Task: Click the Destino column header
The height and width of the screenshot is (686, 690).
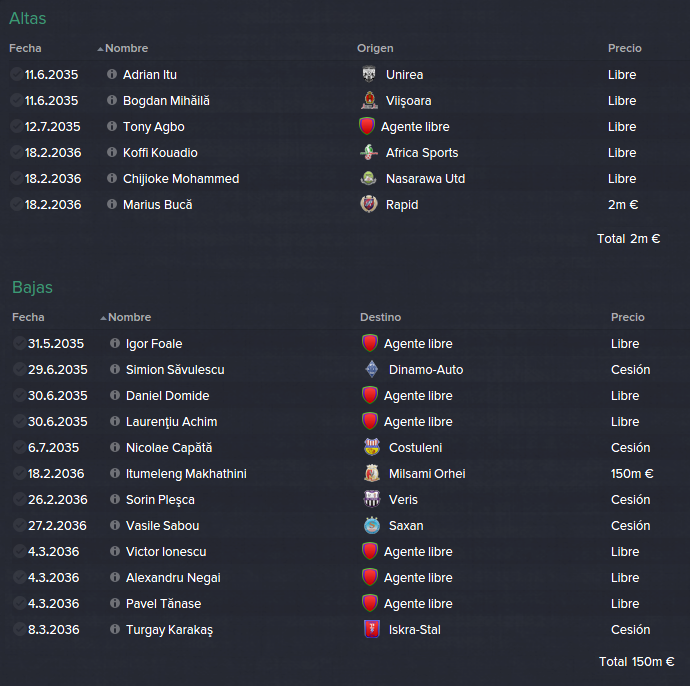Action: [x=380, y=317]
